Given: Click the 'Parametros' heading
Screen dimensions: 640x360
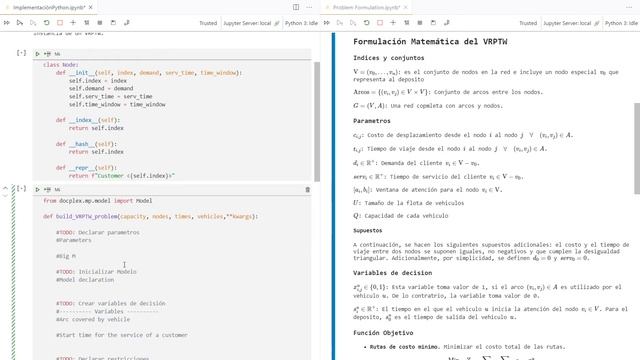Looking at the screenshot, I should 372,121.
